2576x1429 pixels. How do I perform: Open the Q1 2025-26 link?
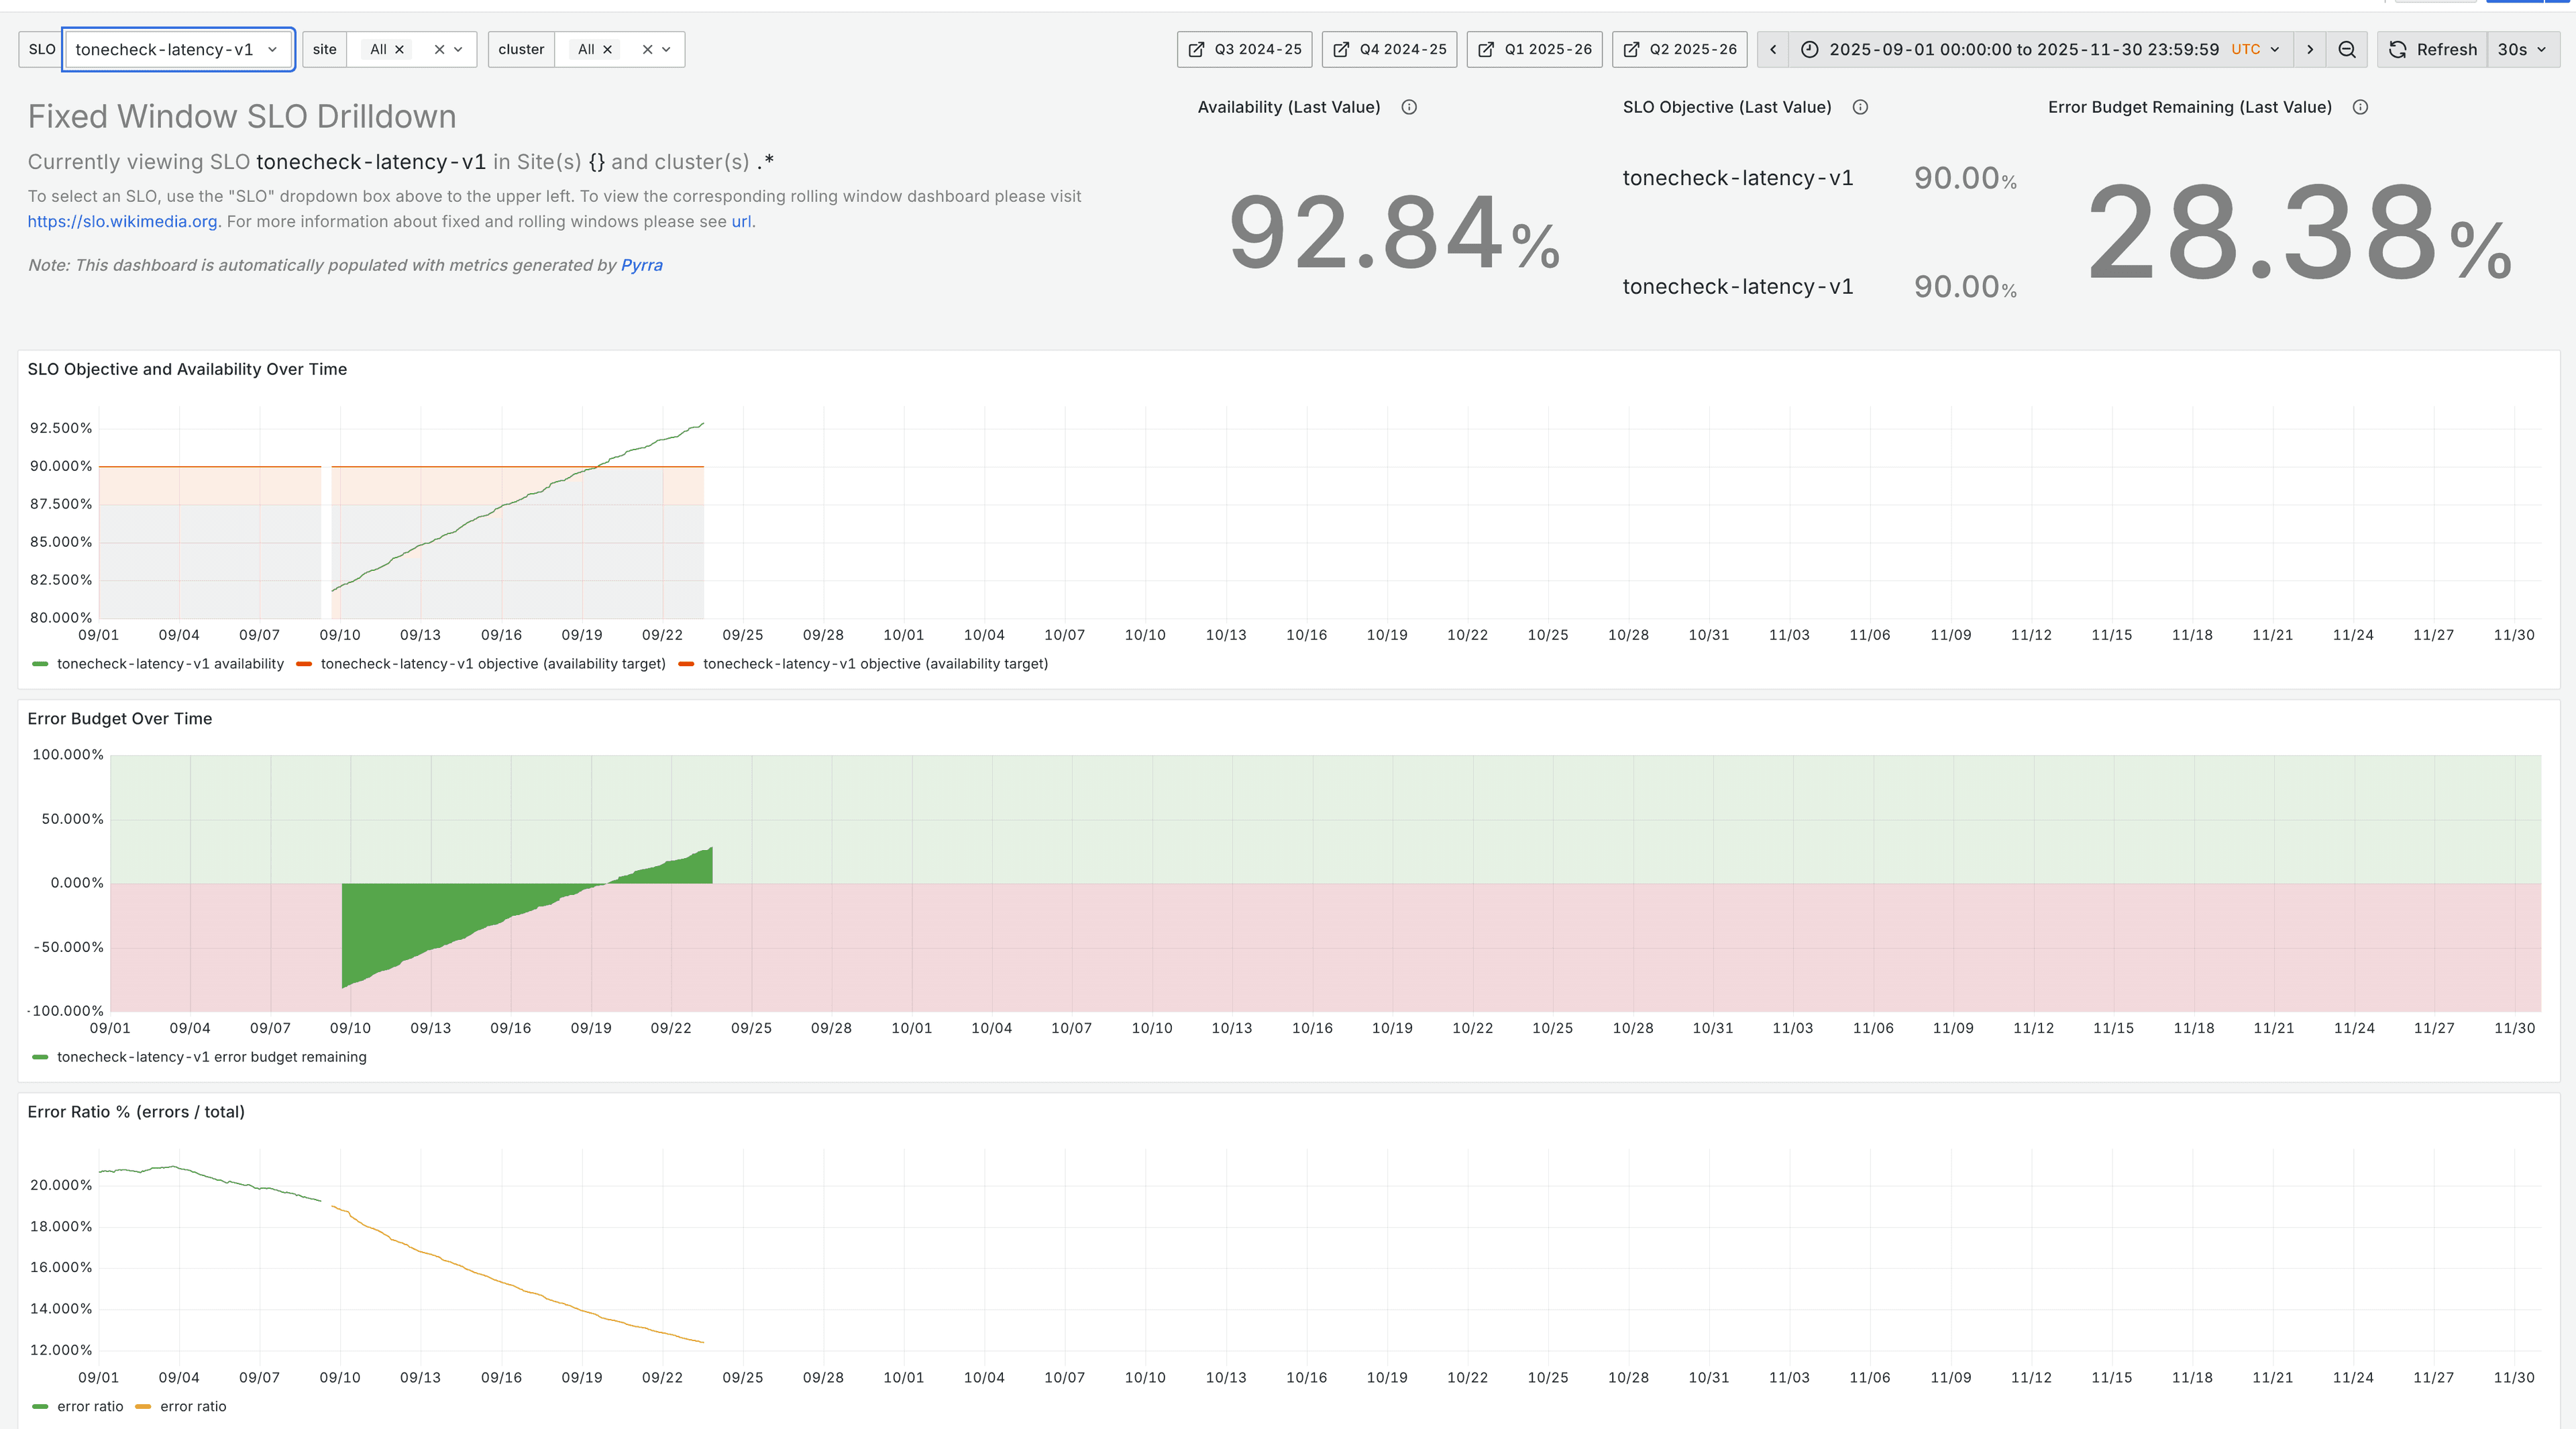pos(1535,49)
